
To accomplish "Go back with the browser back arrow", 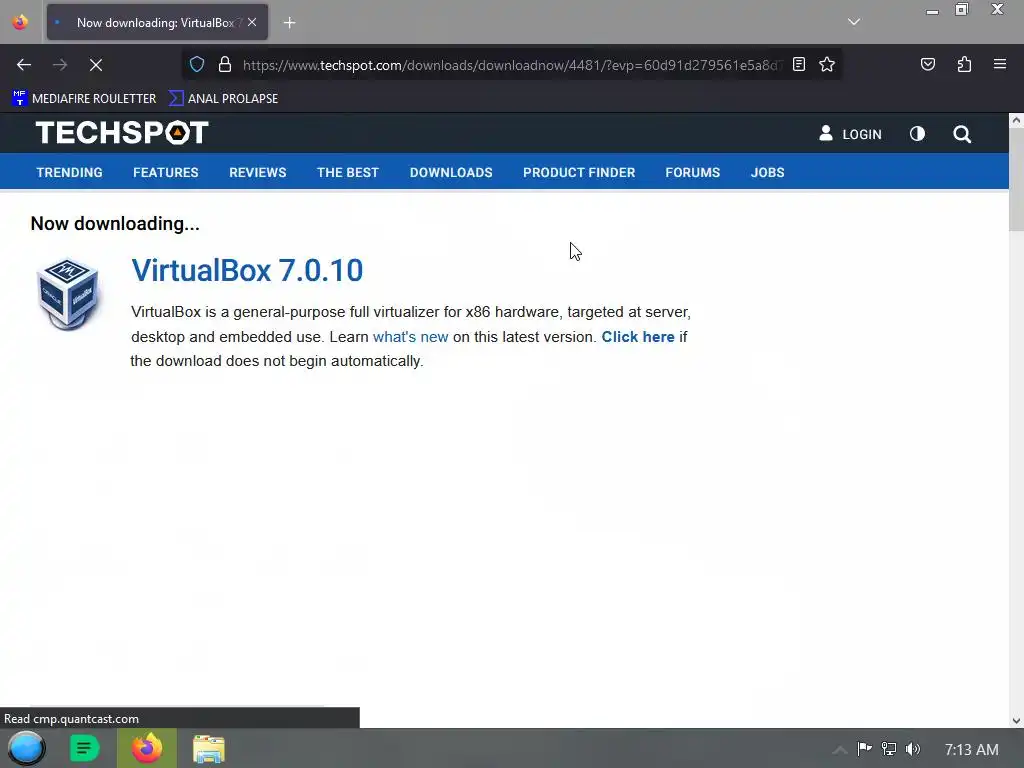I will click(x=24, y=65).
